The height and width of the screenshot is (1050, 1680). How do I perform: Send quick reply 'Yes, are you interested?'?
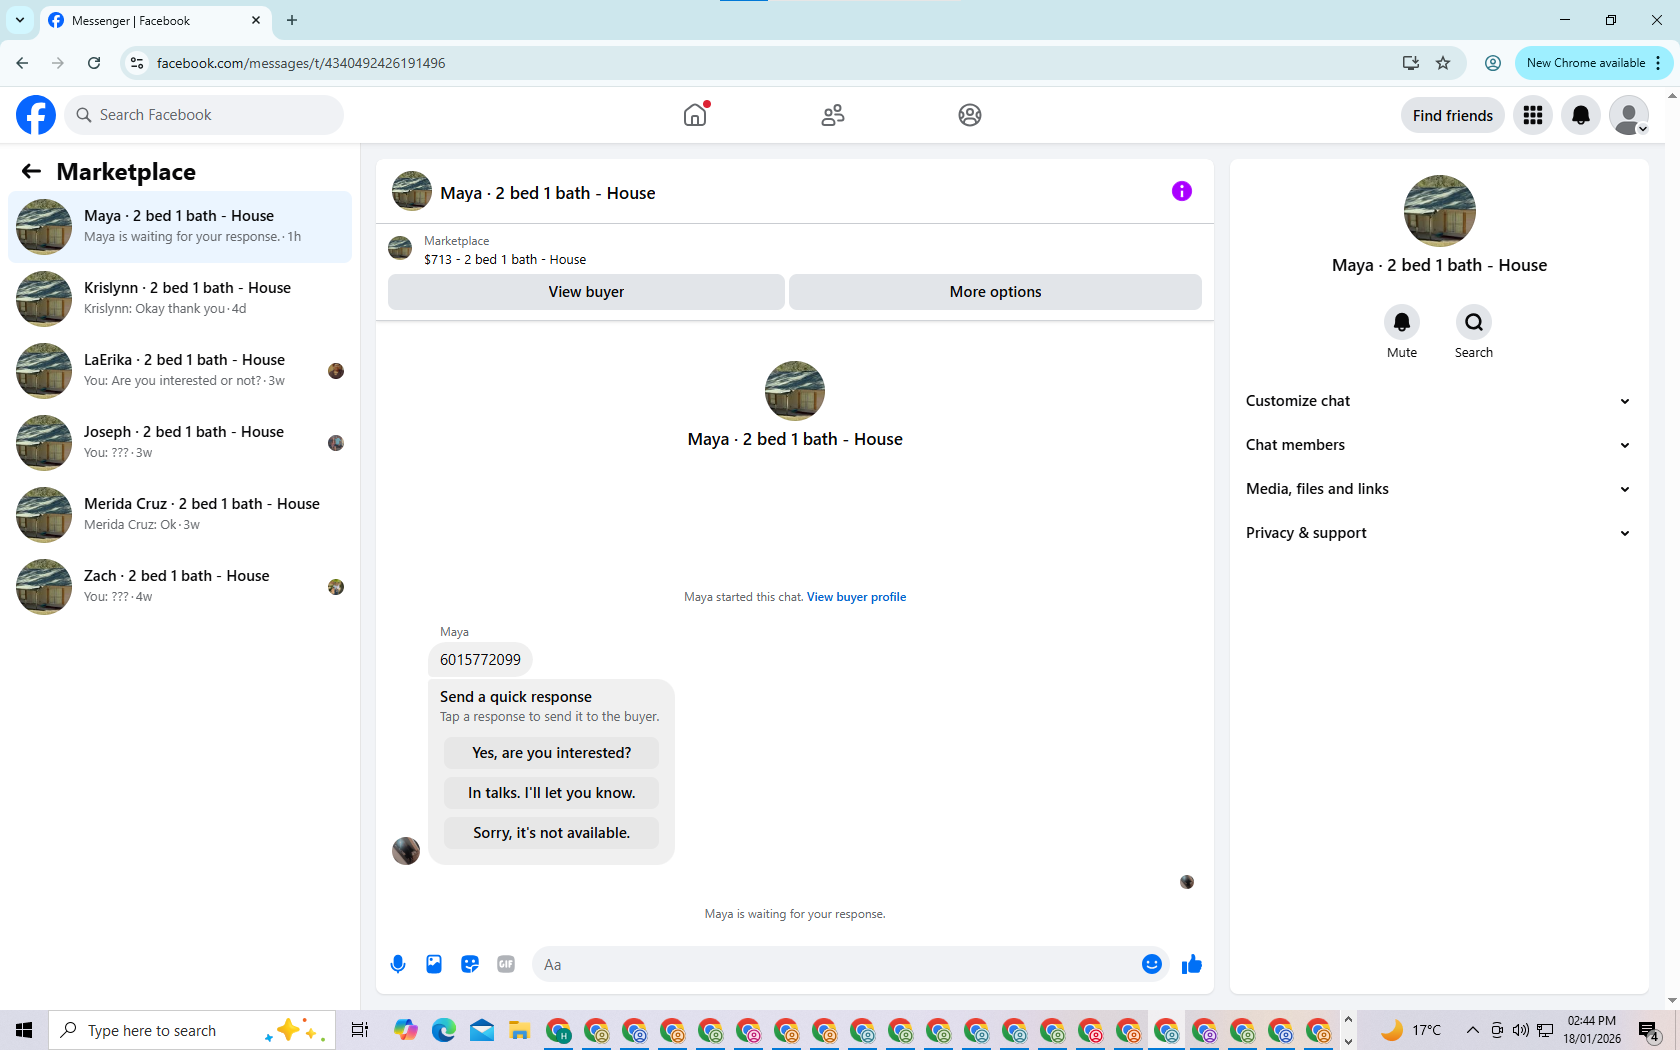552,753
